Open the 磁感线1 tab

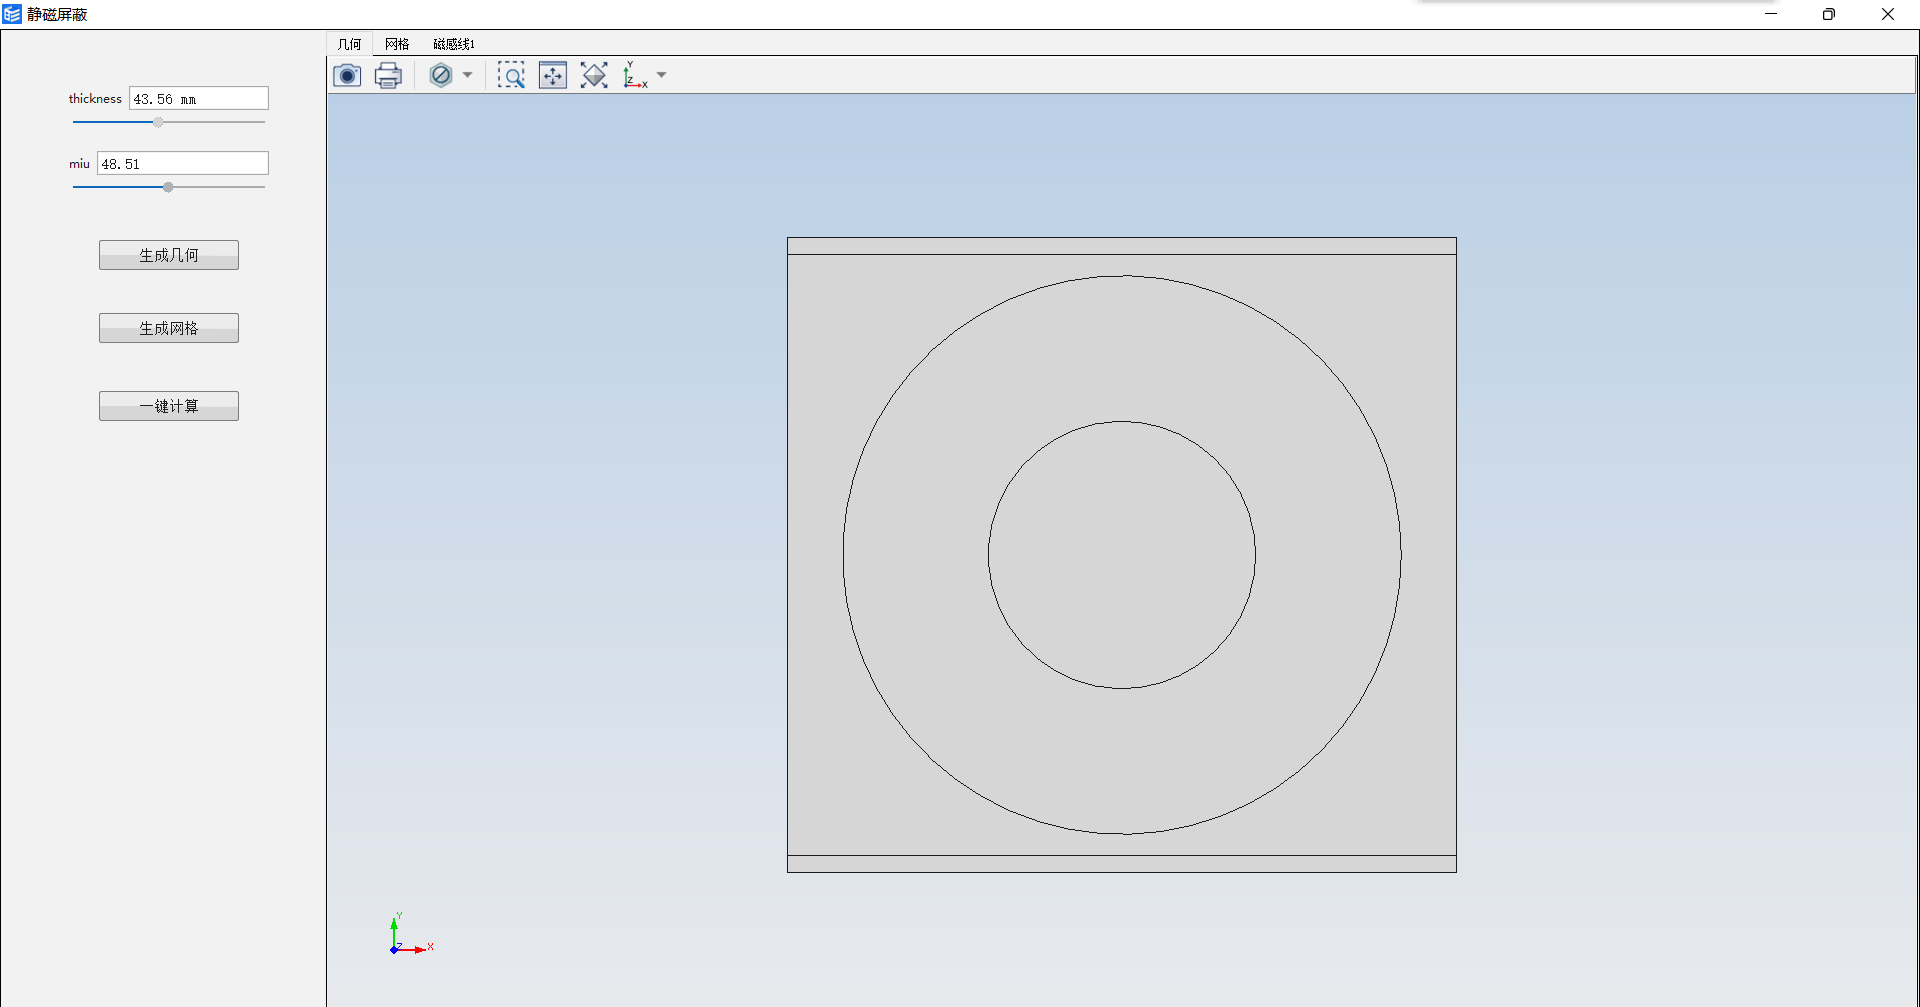click(x=454, y=44)
